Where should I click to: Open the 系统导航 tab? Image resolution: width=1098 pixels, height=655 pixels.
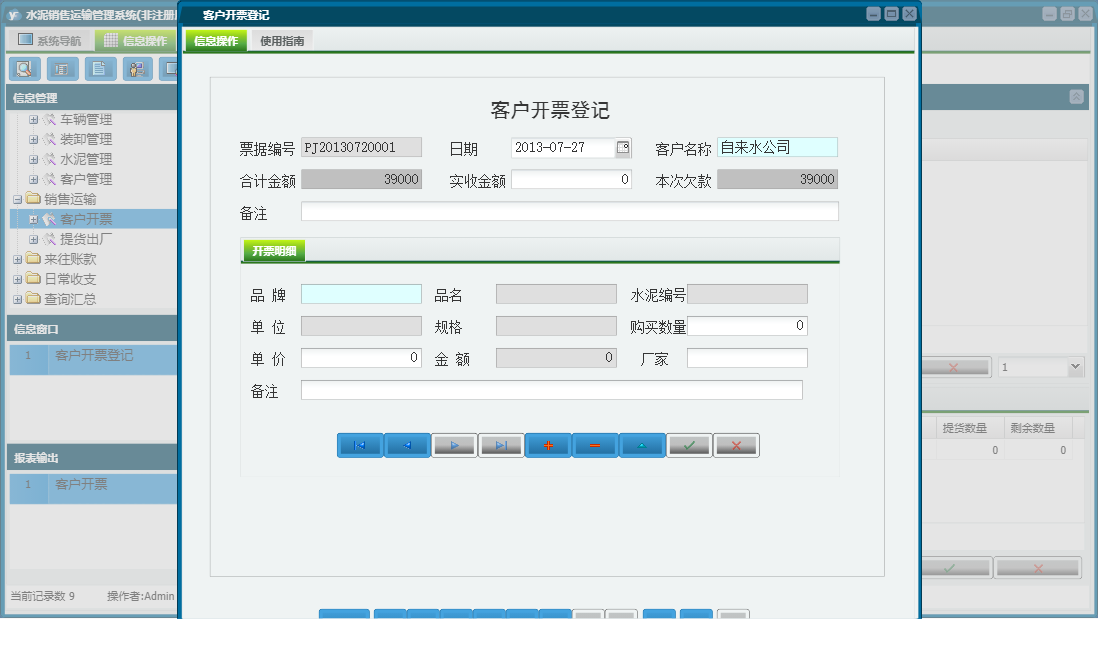pos(50,41)
